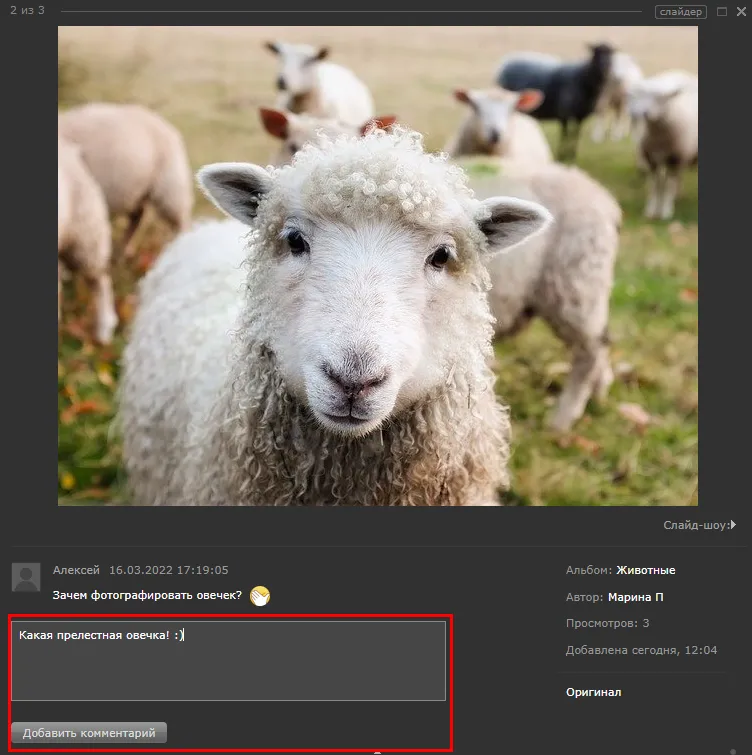Click comment date 16.03.2022 17:19:05
The height and width of the screenshot is (755, 752).
(169, 570)
